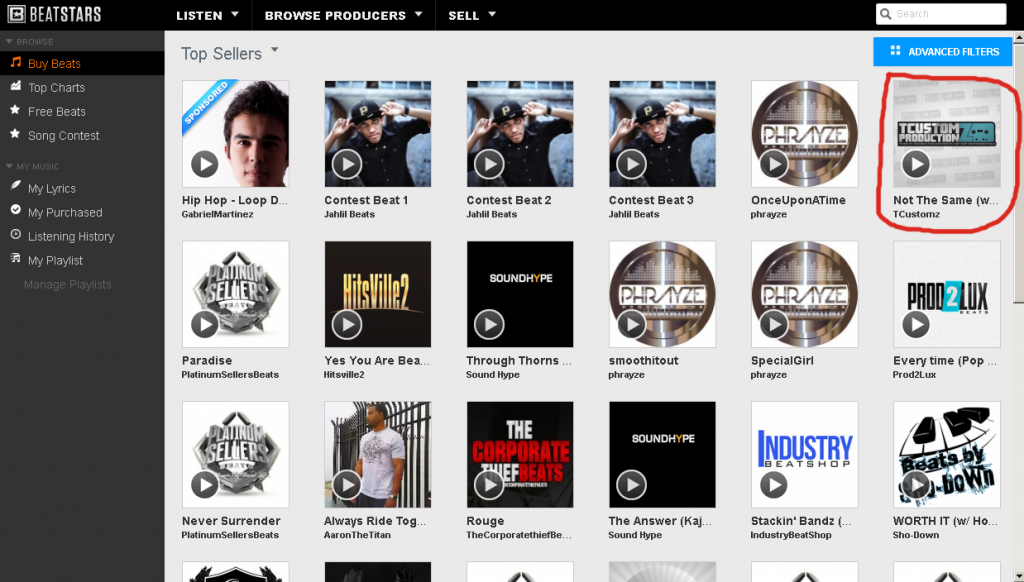Image resolution: width=1024 pixels, height=582 pixels.
Task: Open Listening History
Action: click(71, 236)
